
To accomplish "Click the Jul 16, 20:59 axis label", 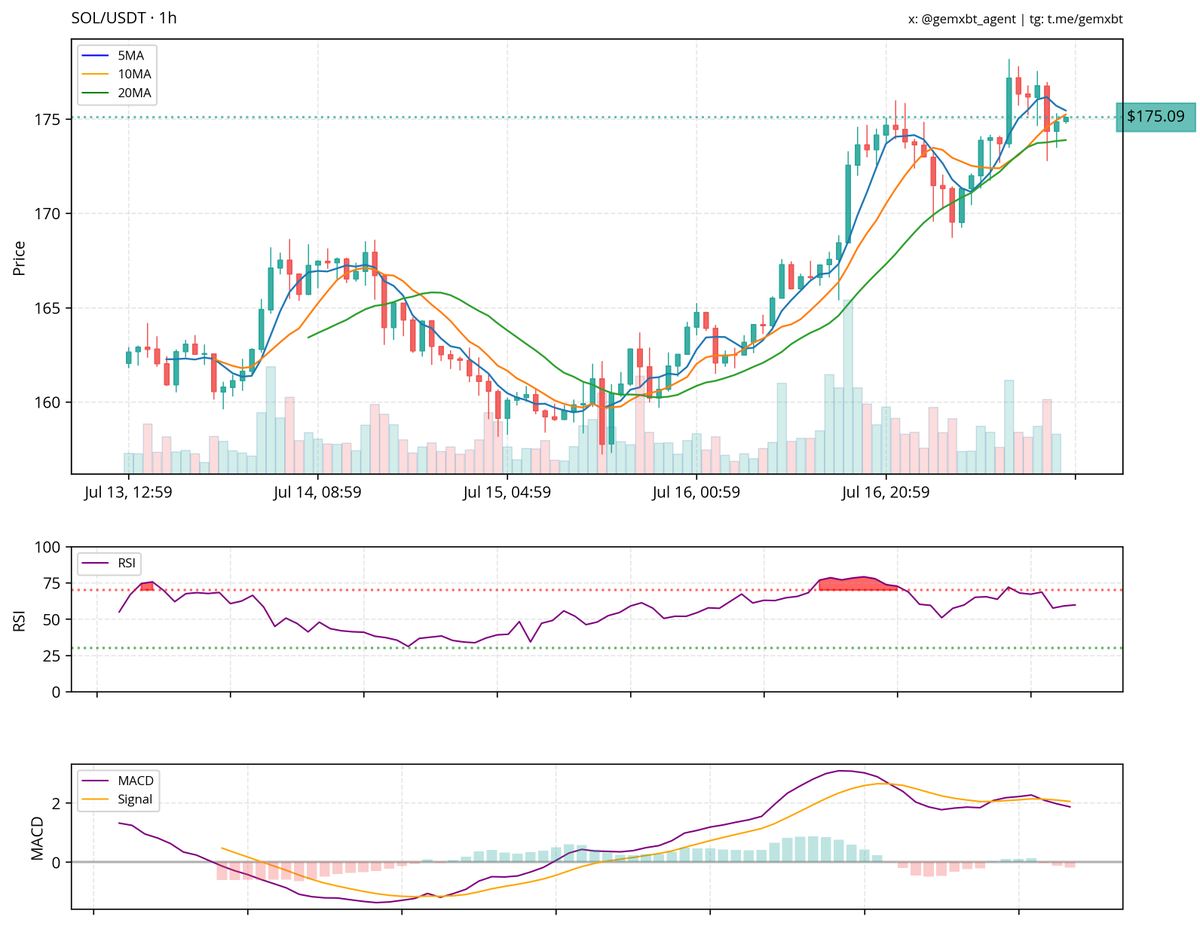I will coord(886,492).
